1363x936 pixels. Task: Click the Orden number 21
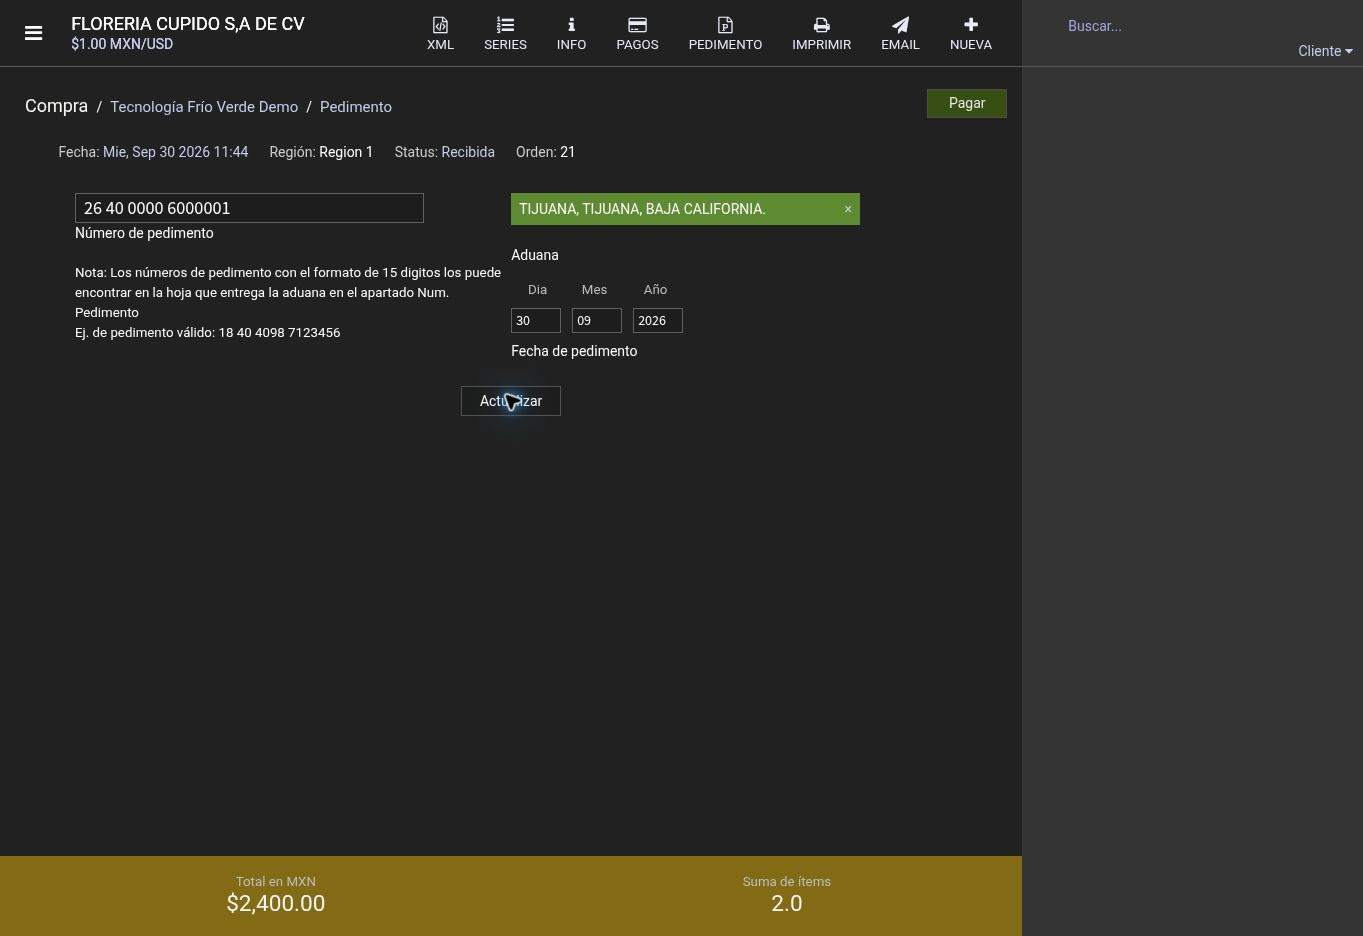pyautogui.click(x=568, y=152)
